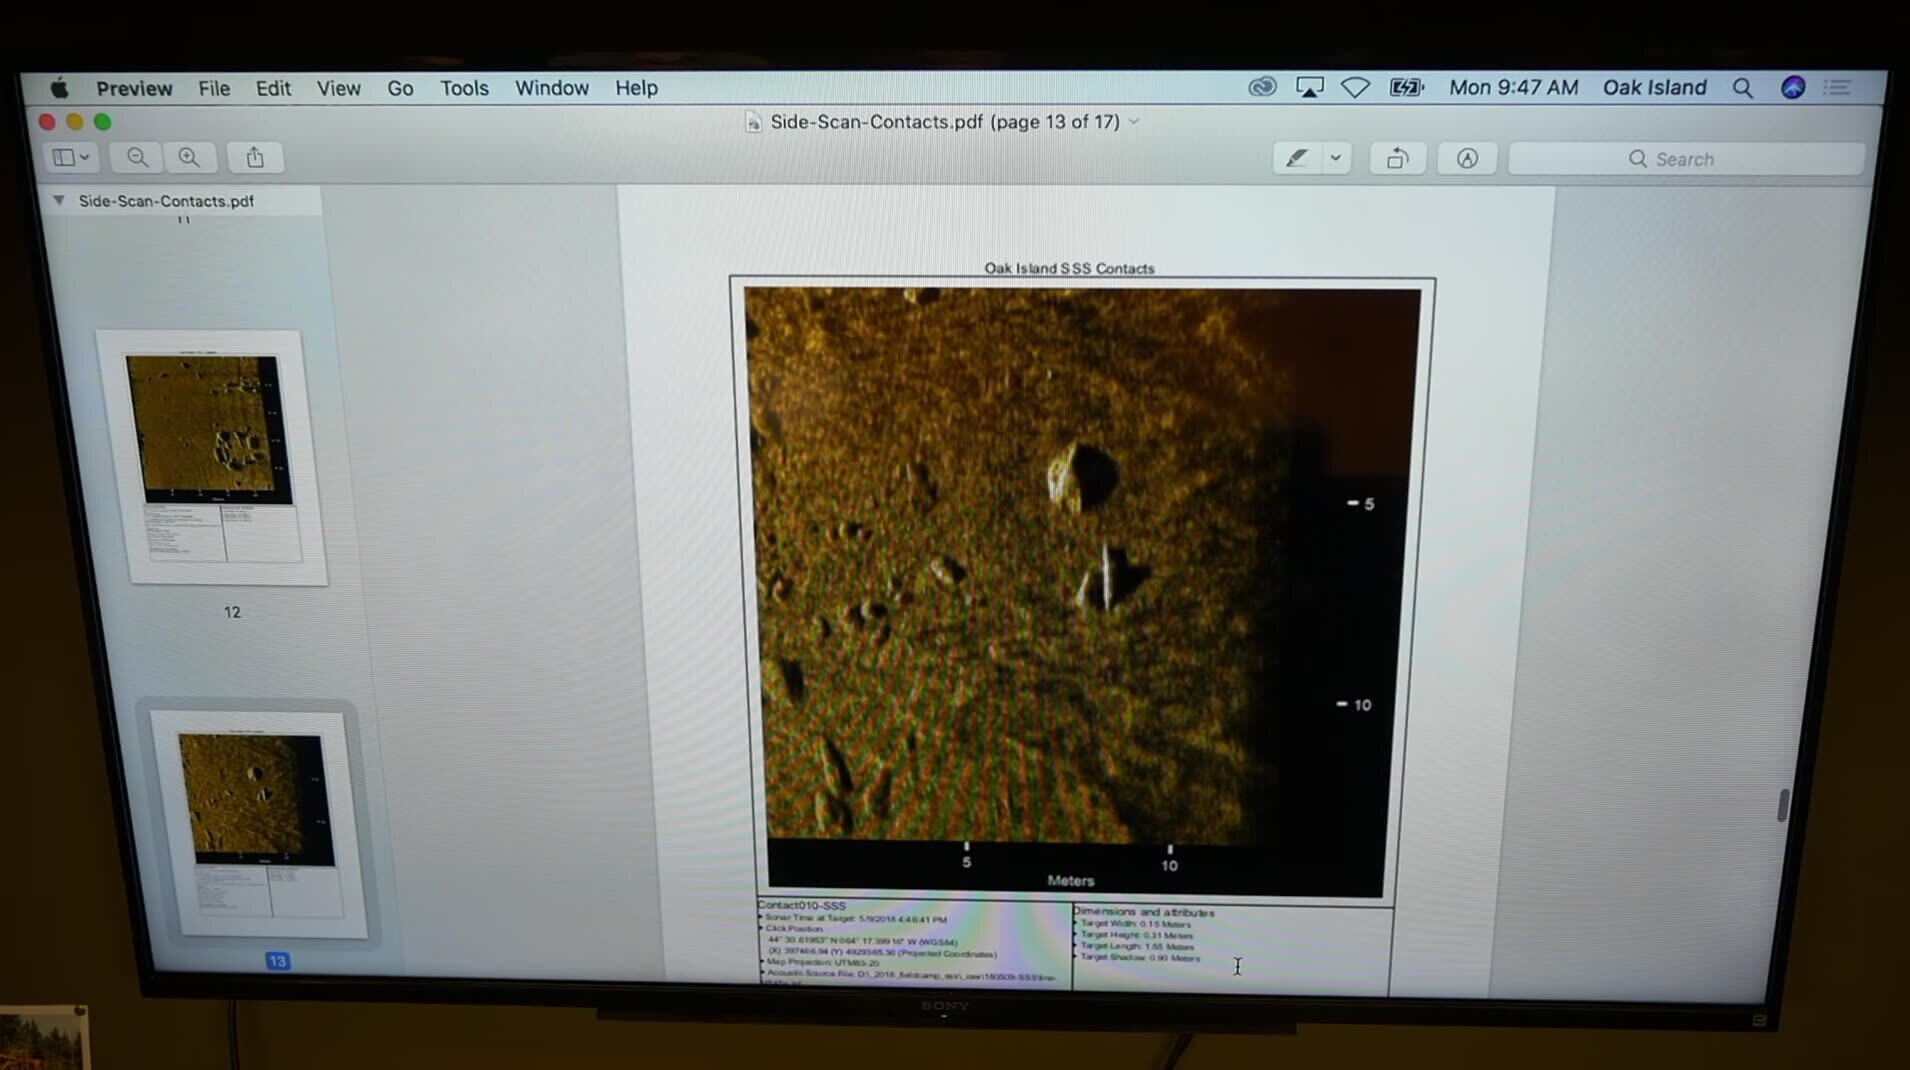
Task: Select the page 13 thumbnail
Action: pos(258,822)
